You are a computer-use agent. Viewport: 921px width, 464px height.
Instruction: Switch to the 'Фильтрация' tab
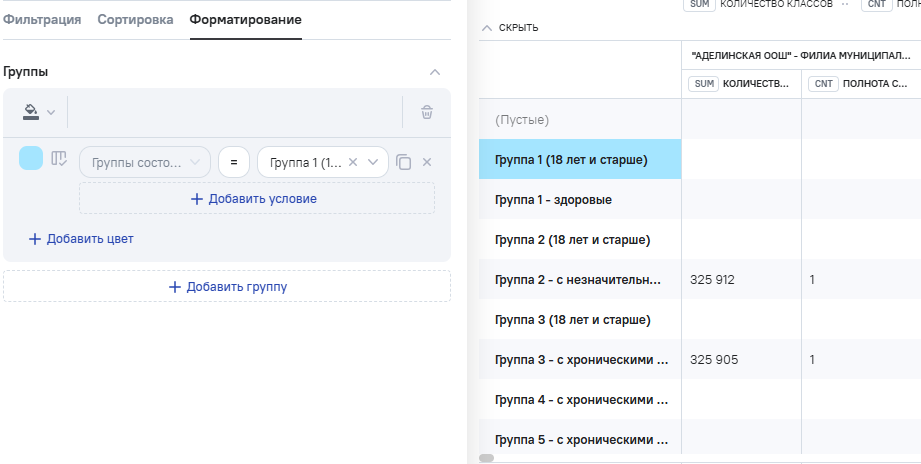click(x=42, y=20)
